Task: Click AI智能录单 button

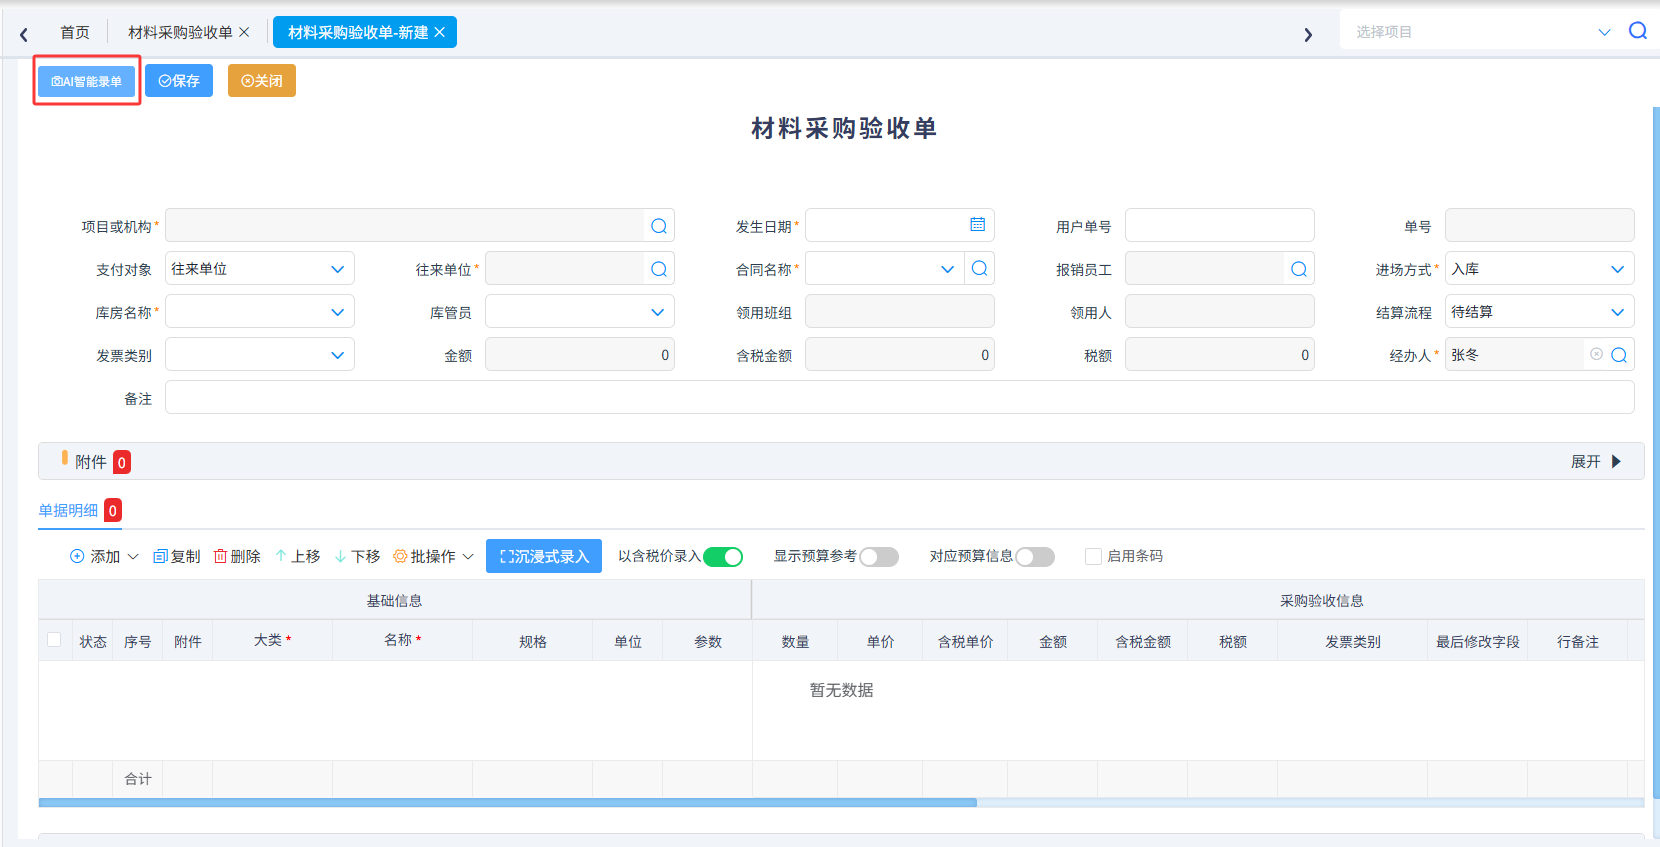Action: pyautogui.click(x=86, y=81)
